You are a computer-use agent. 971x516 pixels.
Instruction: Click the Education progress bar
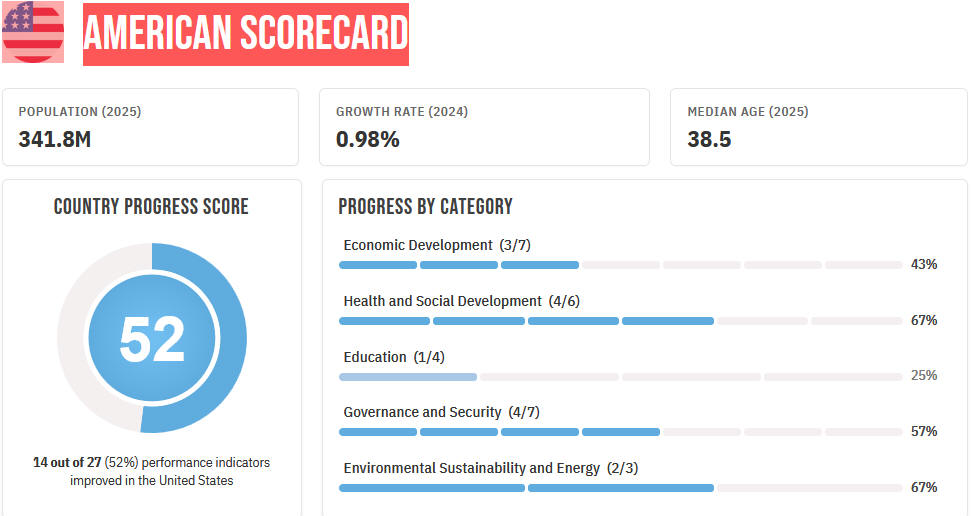coord(620,377)
